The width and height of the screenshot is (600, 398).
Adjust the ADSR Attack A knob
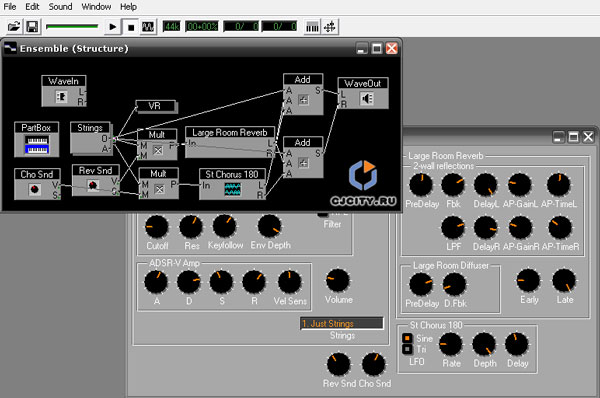[x=156, y=282]
